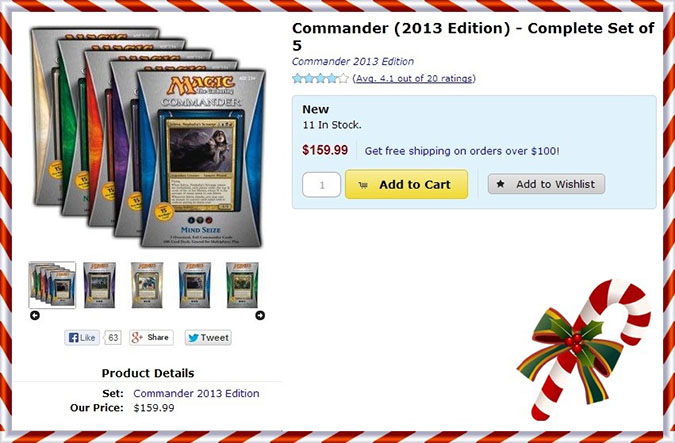
Task: Click the main Mind Seize product image
Action: pos(201,159)
